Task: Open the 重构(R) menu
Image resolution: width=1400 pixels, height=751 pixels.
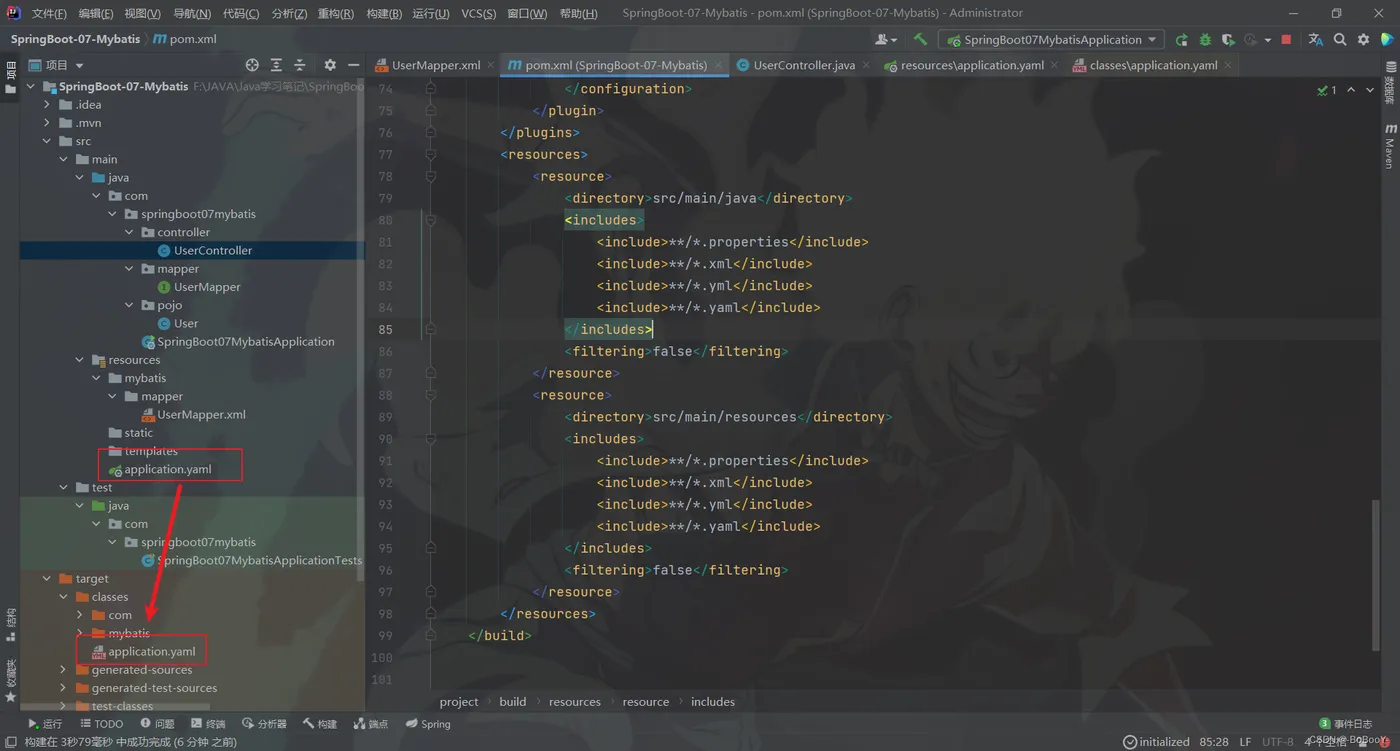Action: [x=336, y=13]
